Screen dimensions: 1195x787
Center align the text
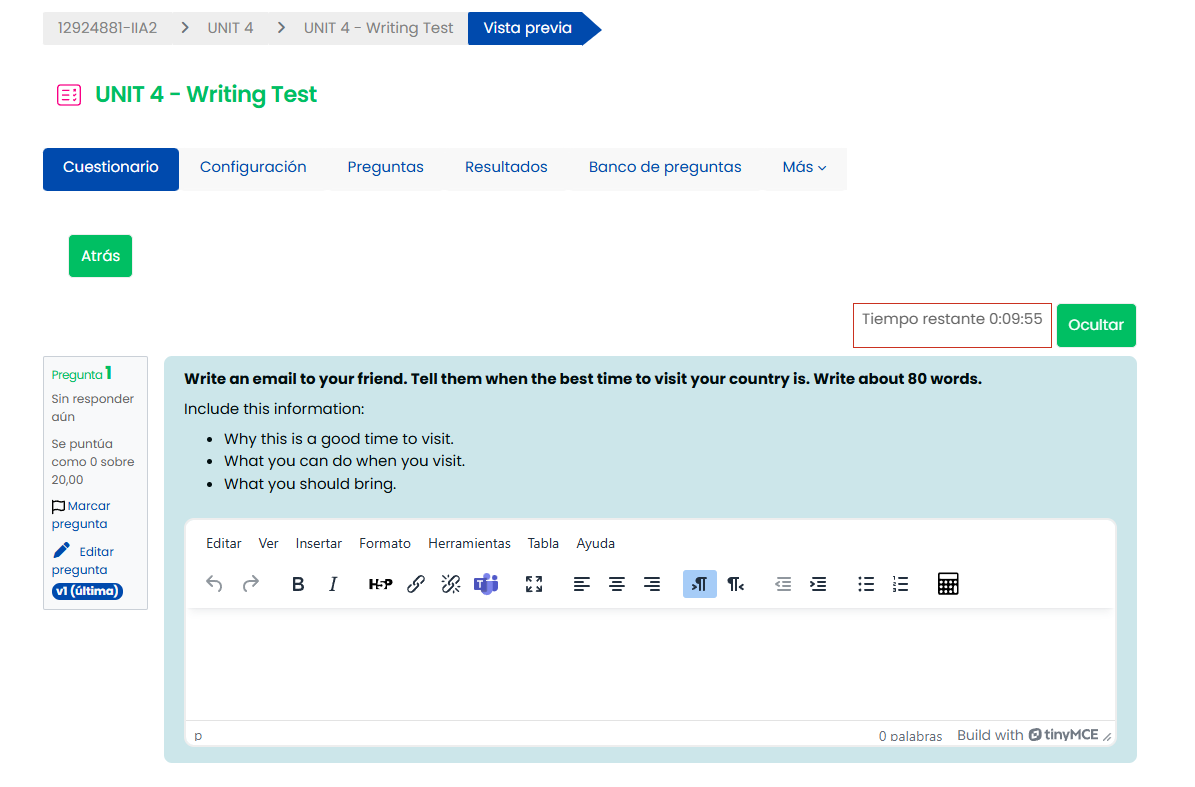(x=617, y=584)
